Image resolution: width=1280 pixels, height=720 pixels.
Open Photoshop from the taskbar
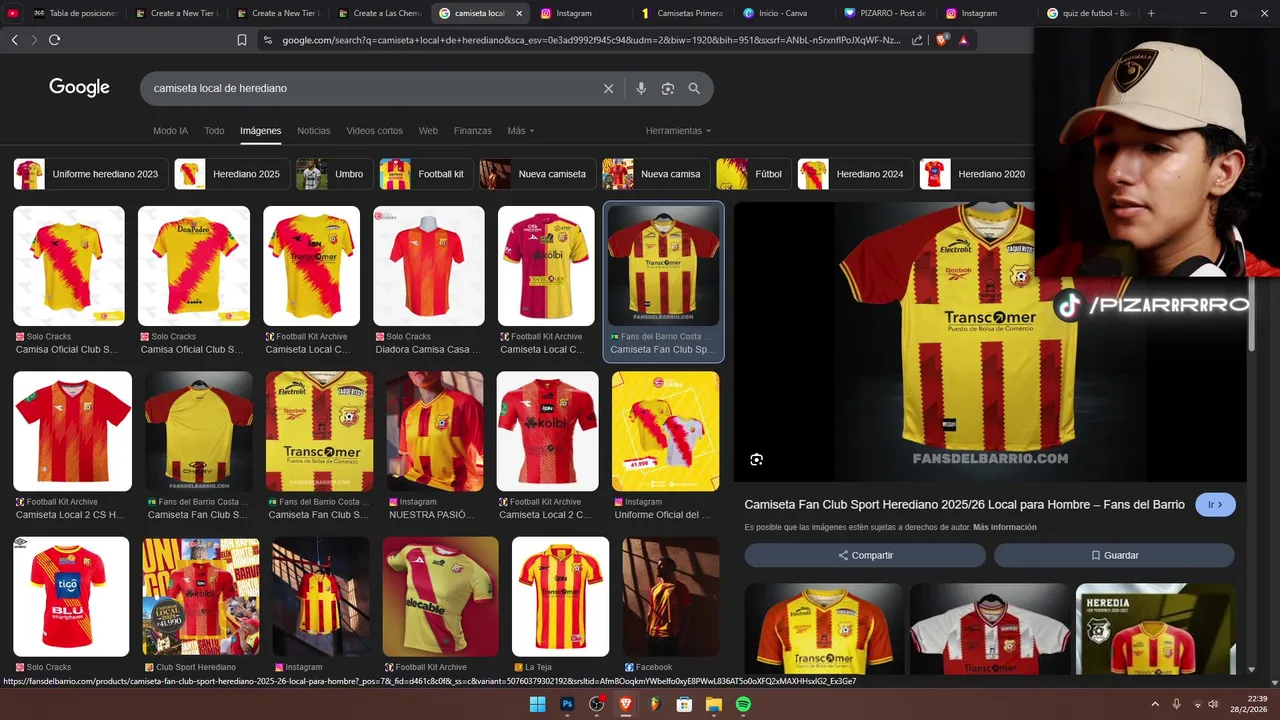(567, 704)
